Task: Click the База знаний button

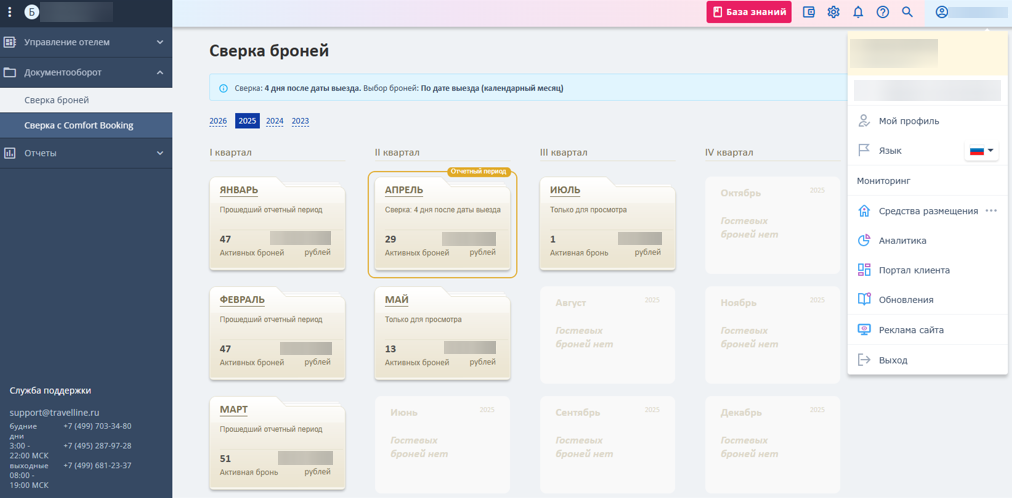Action: (x=749, y=12)
